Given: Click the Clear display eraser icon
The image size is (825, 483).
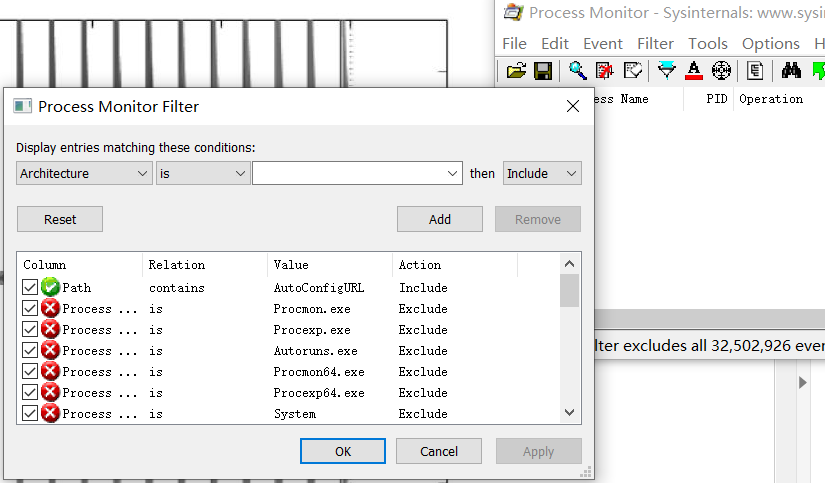Looking at the screenshot, I should pos(633,71).
